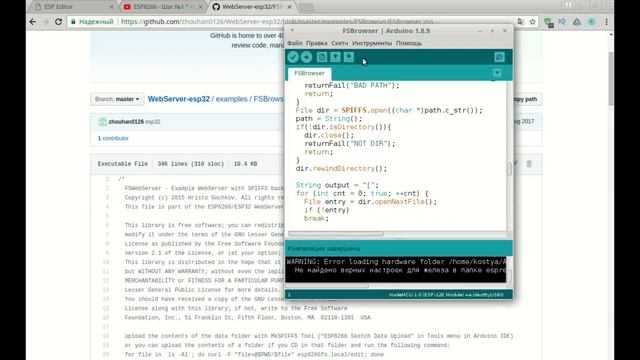The height and width of the screenshot is (360, 640).
Task: Open the Инструменты menu in Arduino
Action: [x=372, y=43]
